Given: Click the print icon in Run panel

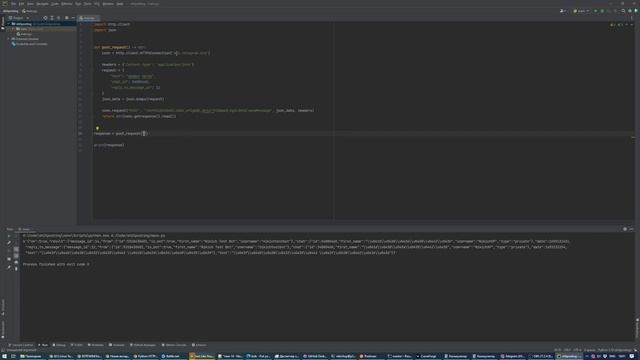Looking at the screenshot, I should [x=16, y=262].
